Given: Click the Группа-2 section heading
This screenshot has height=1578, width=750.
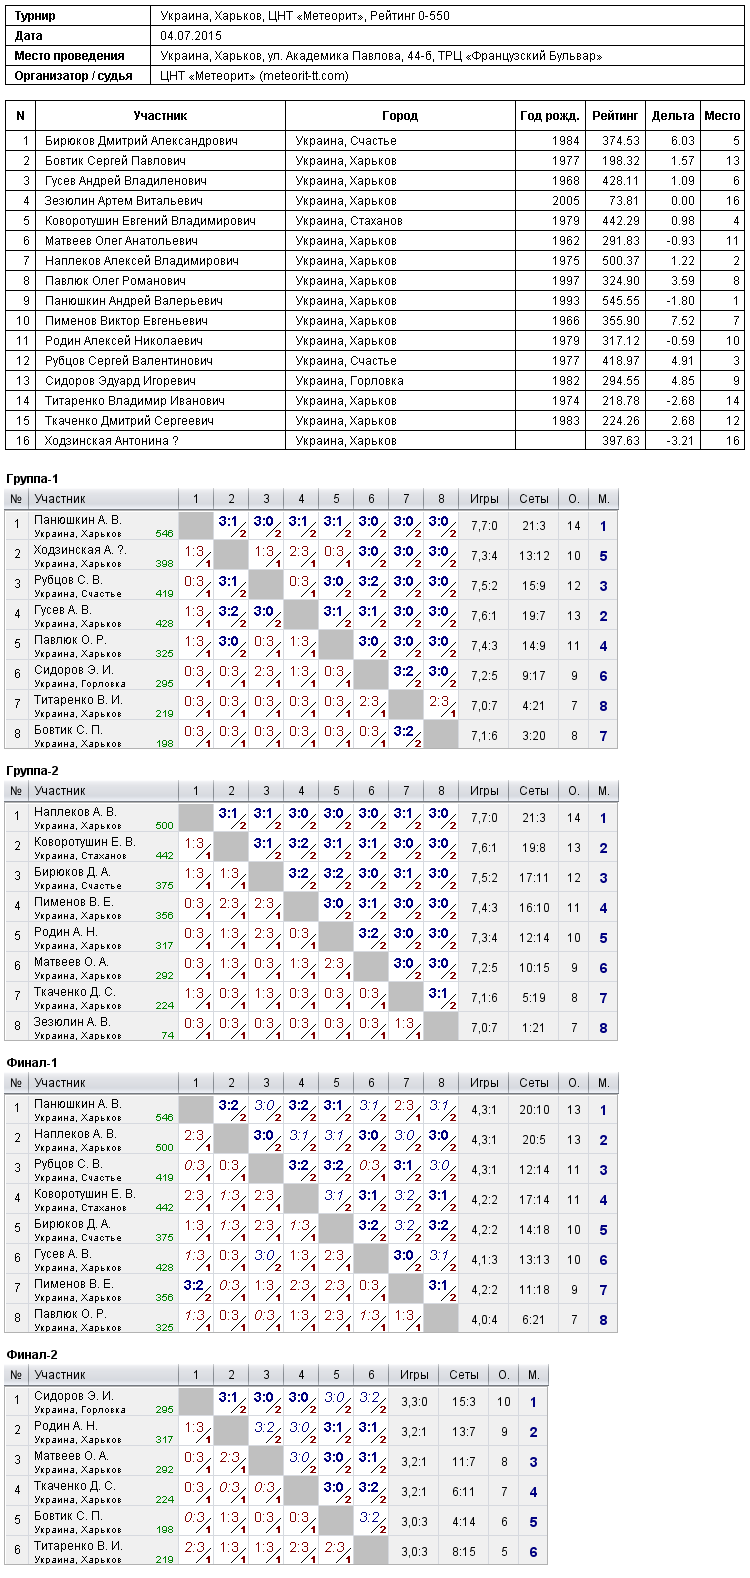Looking at the screenshot, I should pyautogui.click(x=32, y=771).
